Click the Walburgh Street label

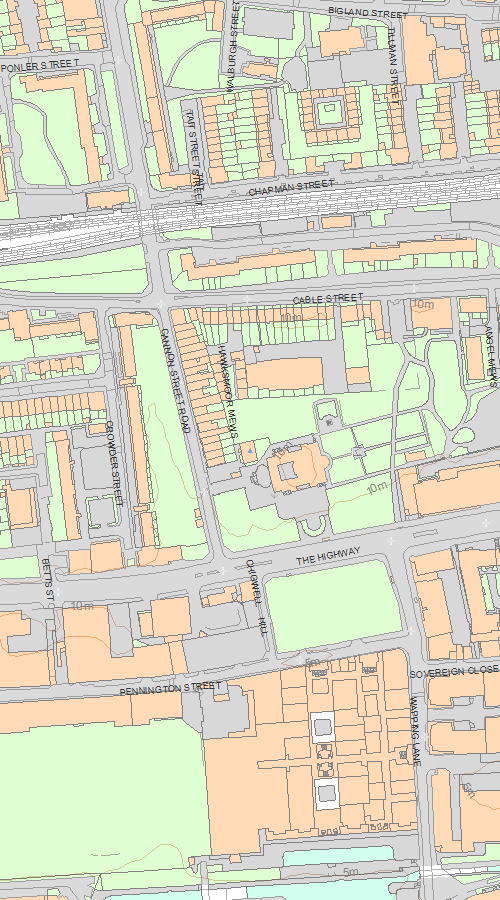point(232,46)
